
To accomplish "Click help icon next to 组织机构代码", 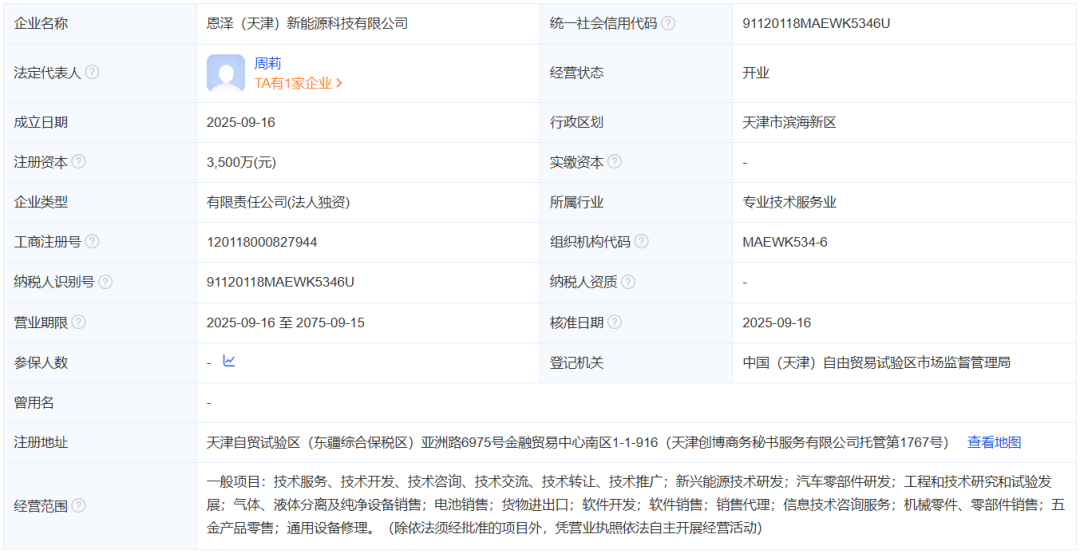I will coord(641,242).
